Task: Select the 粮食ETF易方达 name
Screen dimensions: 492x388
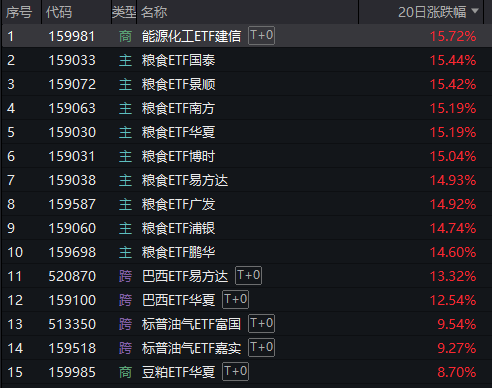Action: point(185,180)
